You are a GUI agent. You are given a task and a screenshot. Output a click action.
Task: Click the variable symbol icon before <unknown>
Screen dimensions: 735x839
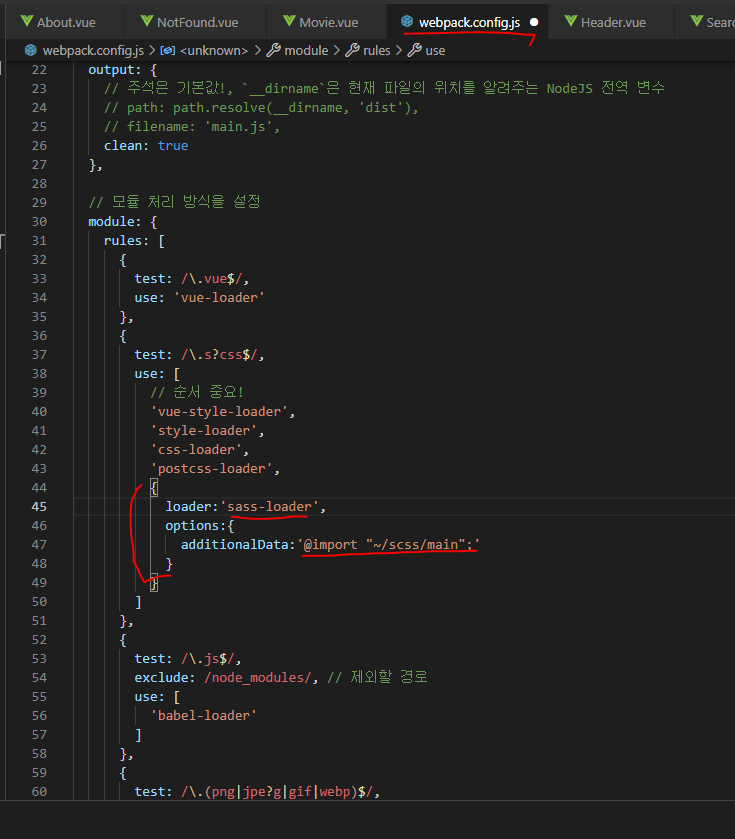168,50
